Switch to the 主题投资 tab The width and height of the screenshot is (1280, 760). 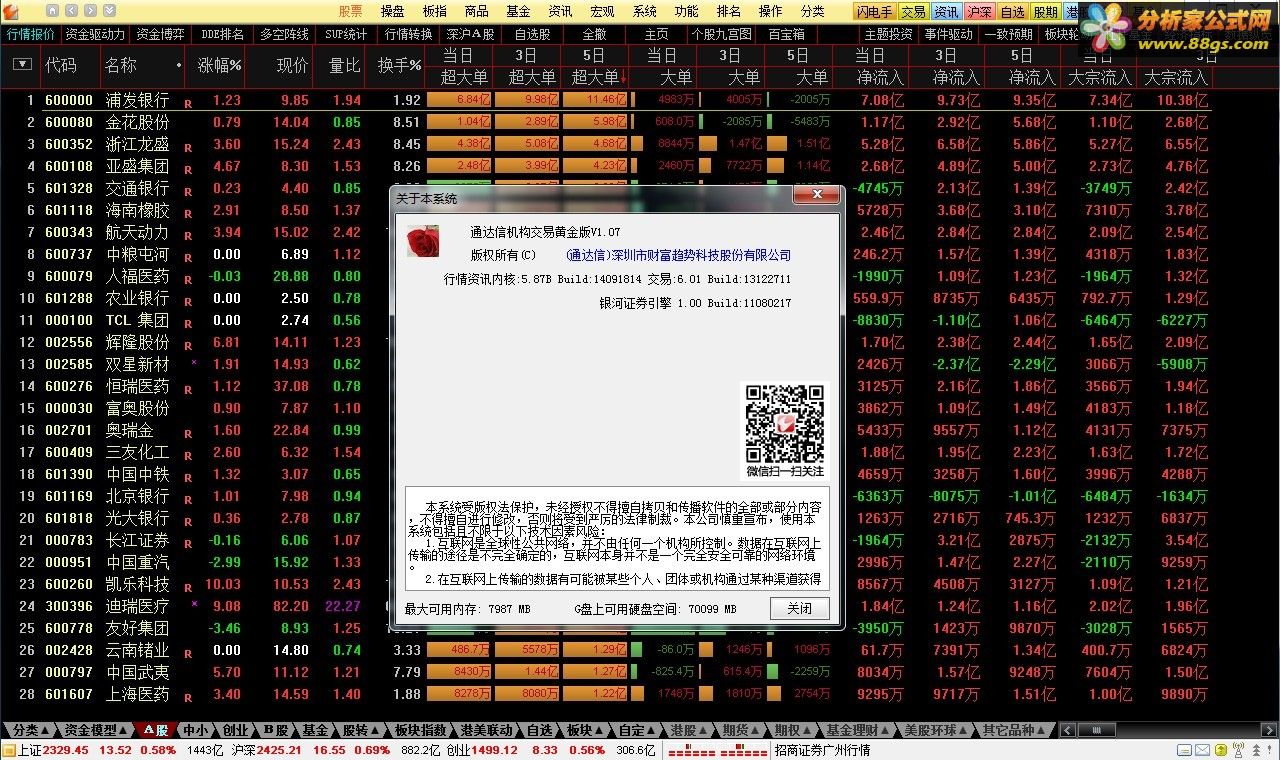coord(888,33)
